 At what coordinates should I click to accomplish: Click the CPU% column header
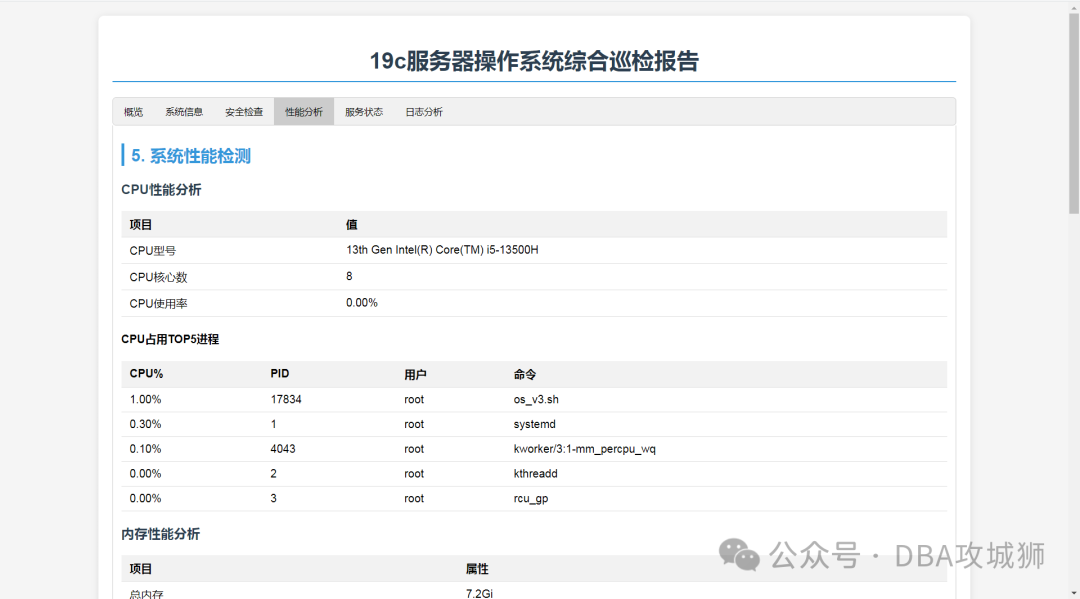pos(146,373)
